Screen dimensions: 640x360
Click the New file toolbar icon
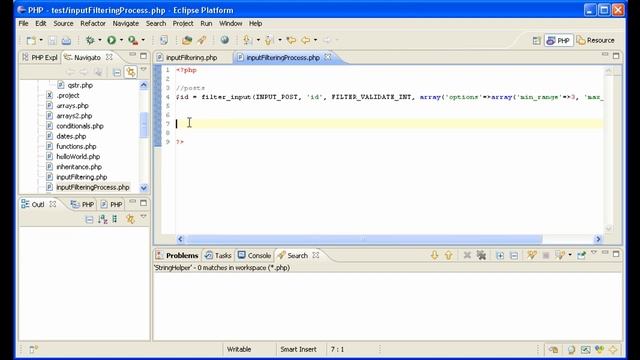coord(31,40)
